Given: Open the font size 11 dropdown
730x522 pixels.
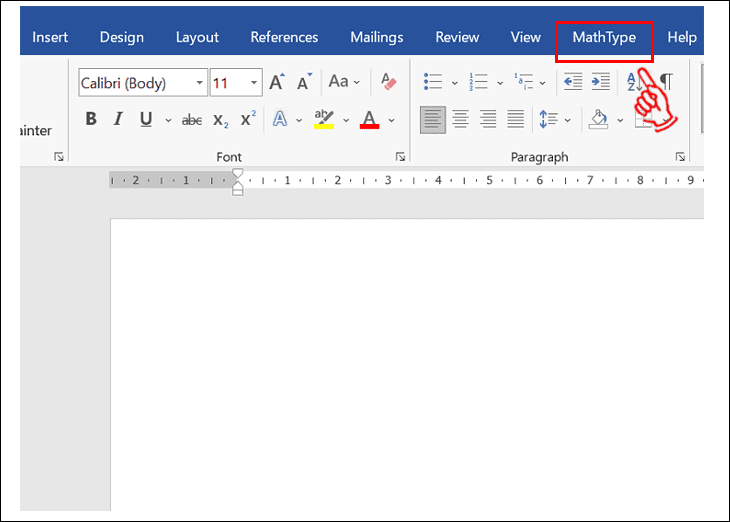Looking at the screenshot, I should pyautogui.click(x=254, y=83).
